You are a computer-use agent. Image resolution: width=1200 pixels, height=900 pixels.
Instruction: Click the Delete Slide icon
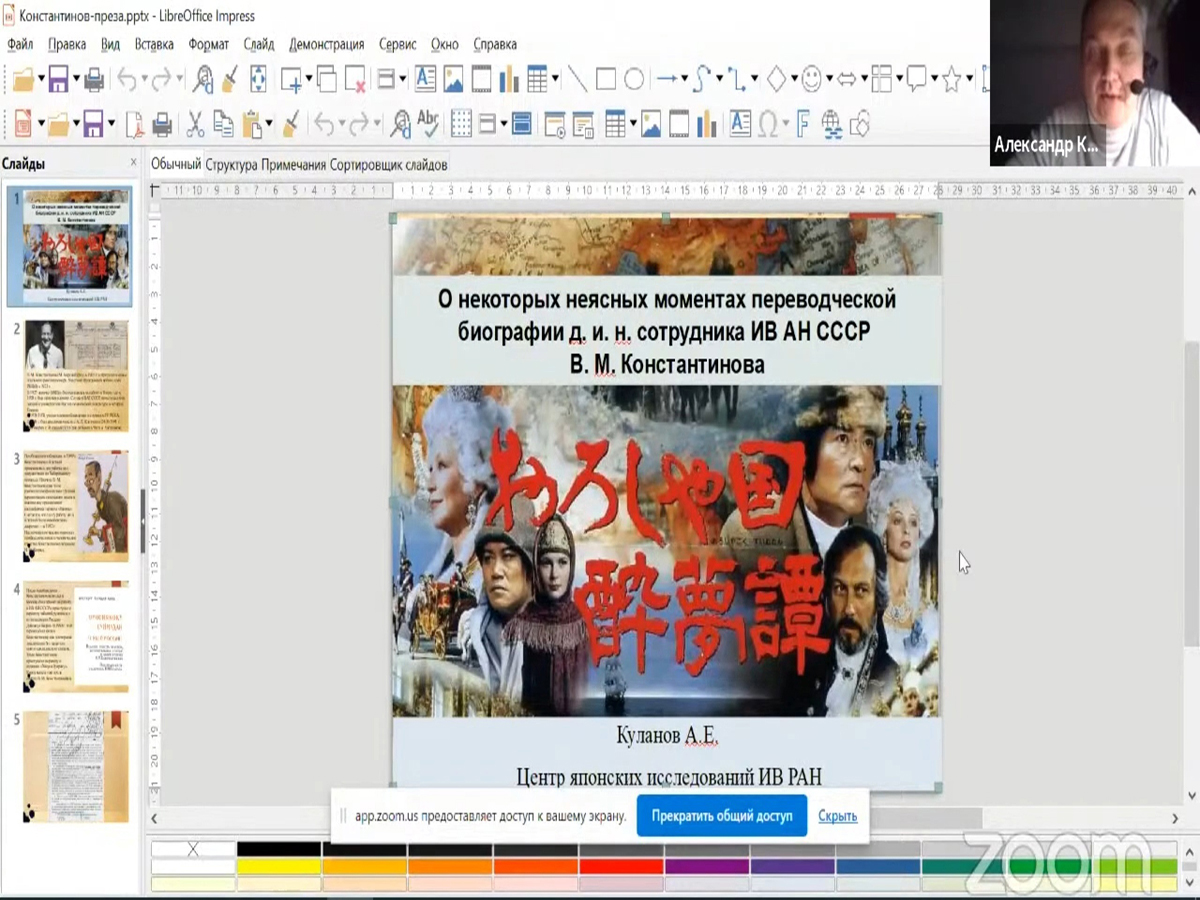pos(354,78)
